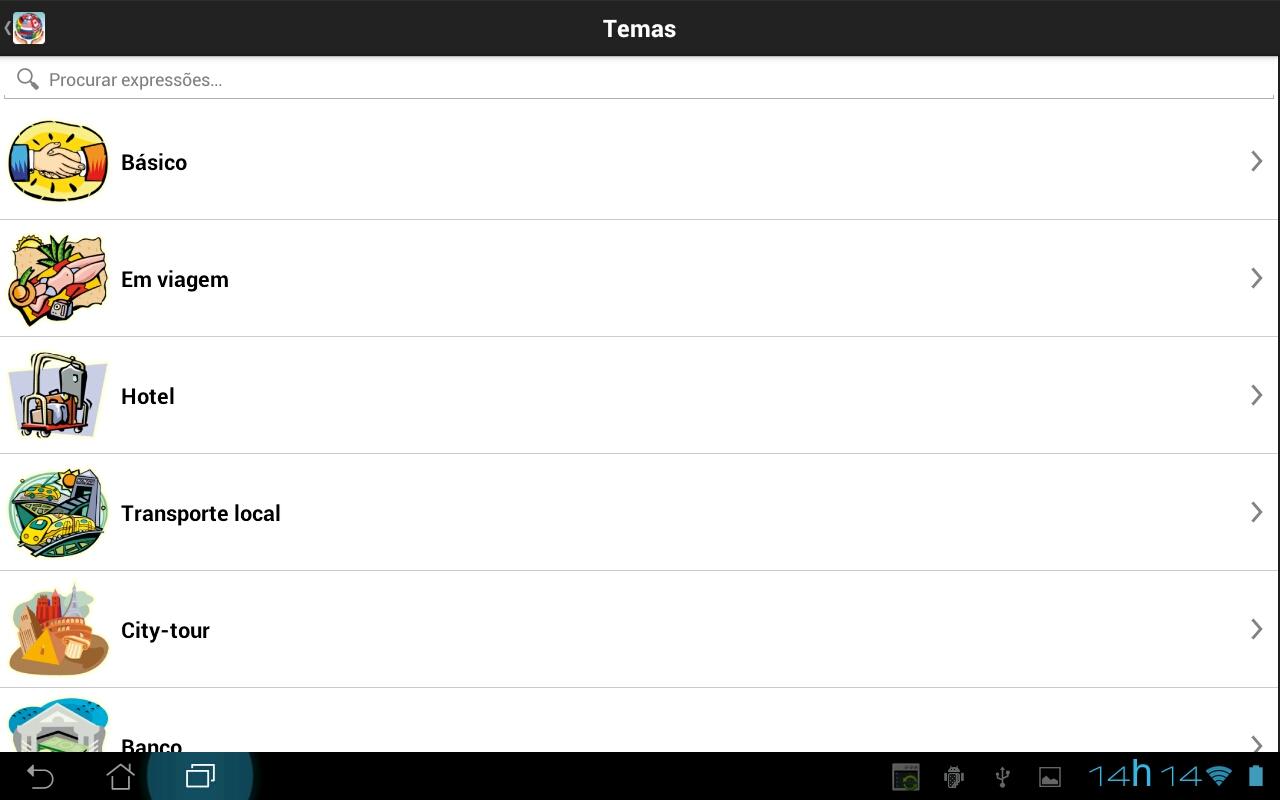This screenshot has width=1280, height=800.
Task: Focus the Procurar expressões search field
Action: point(639,80)
